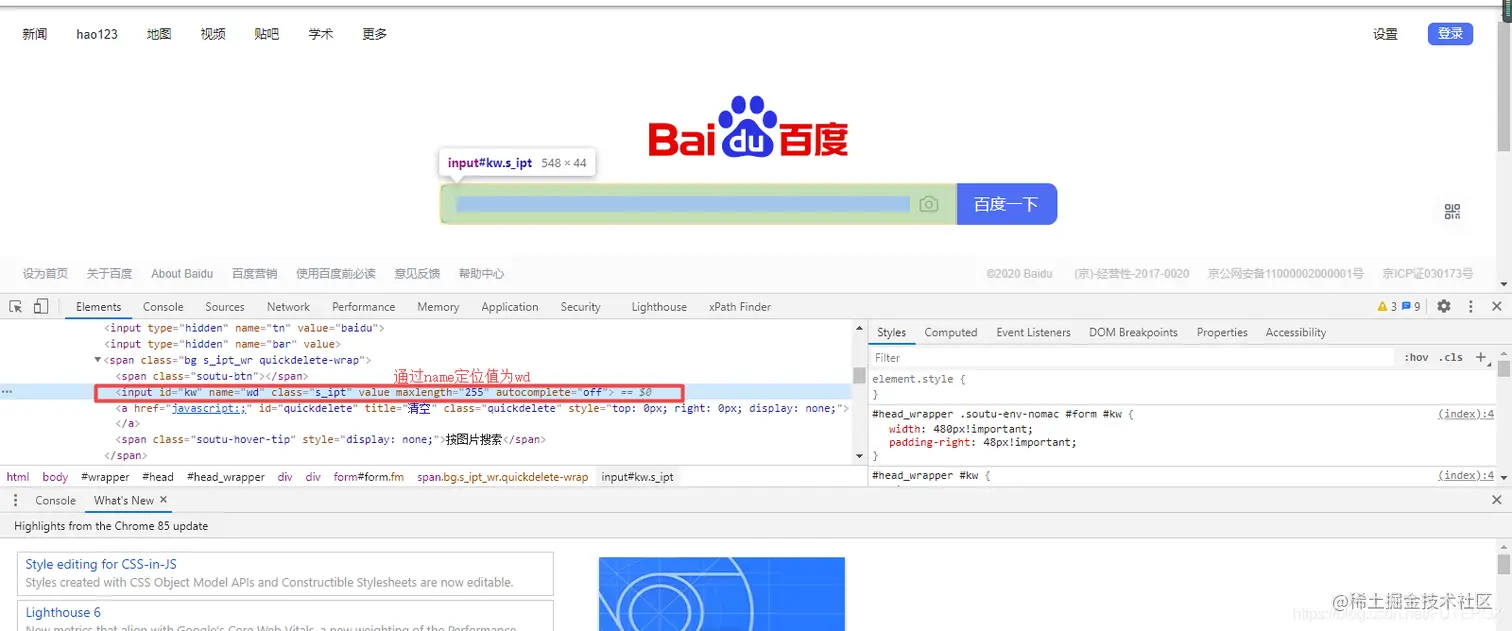Open the Memory tab

click(x=438, y=307)
